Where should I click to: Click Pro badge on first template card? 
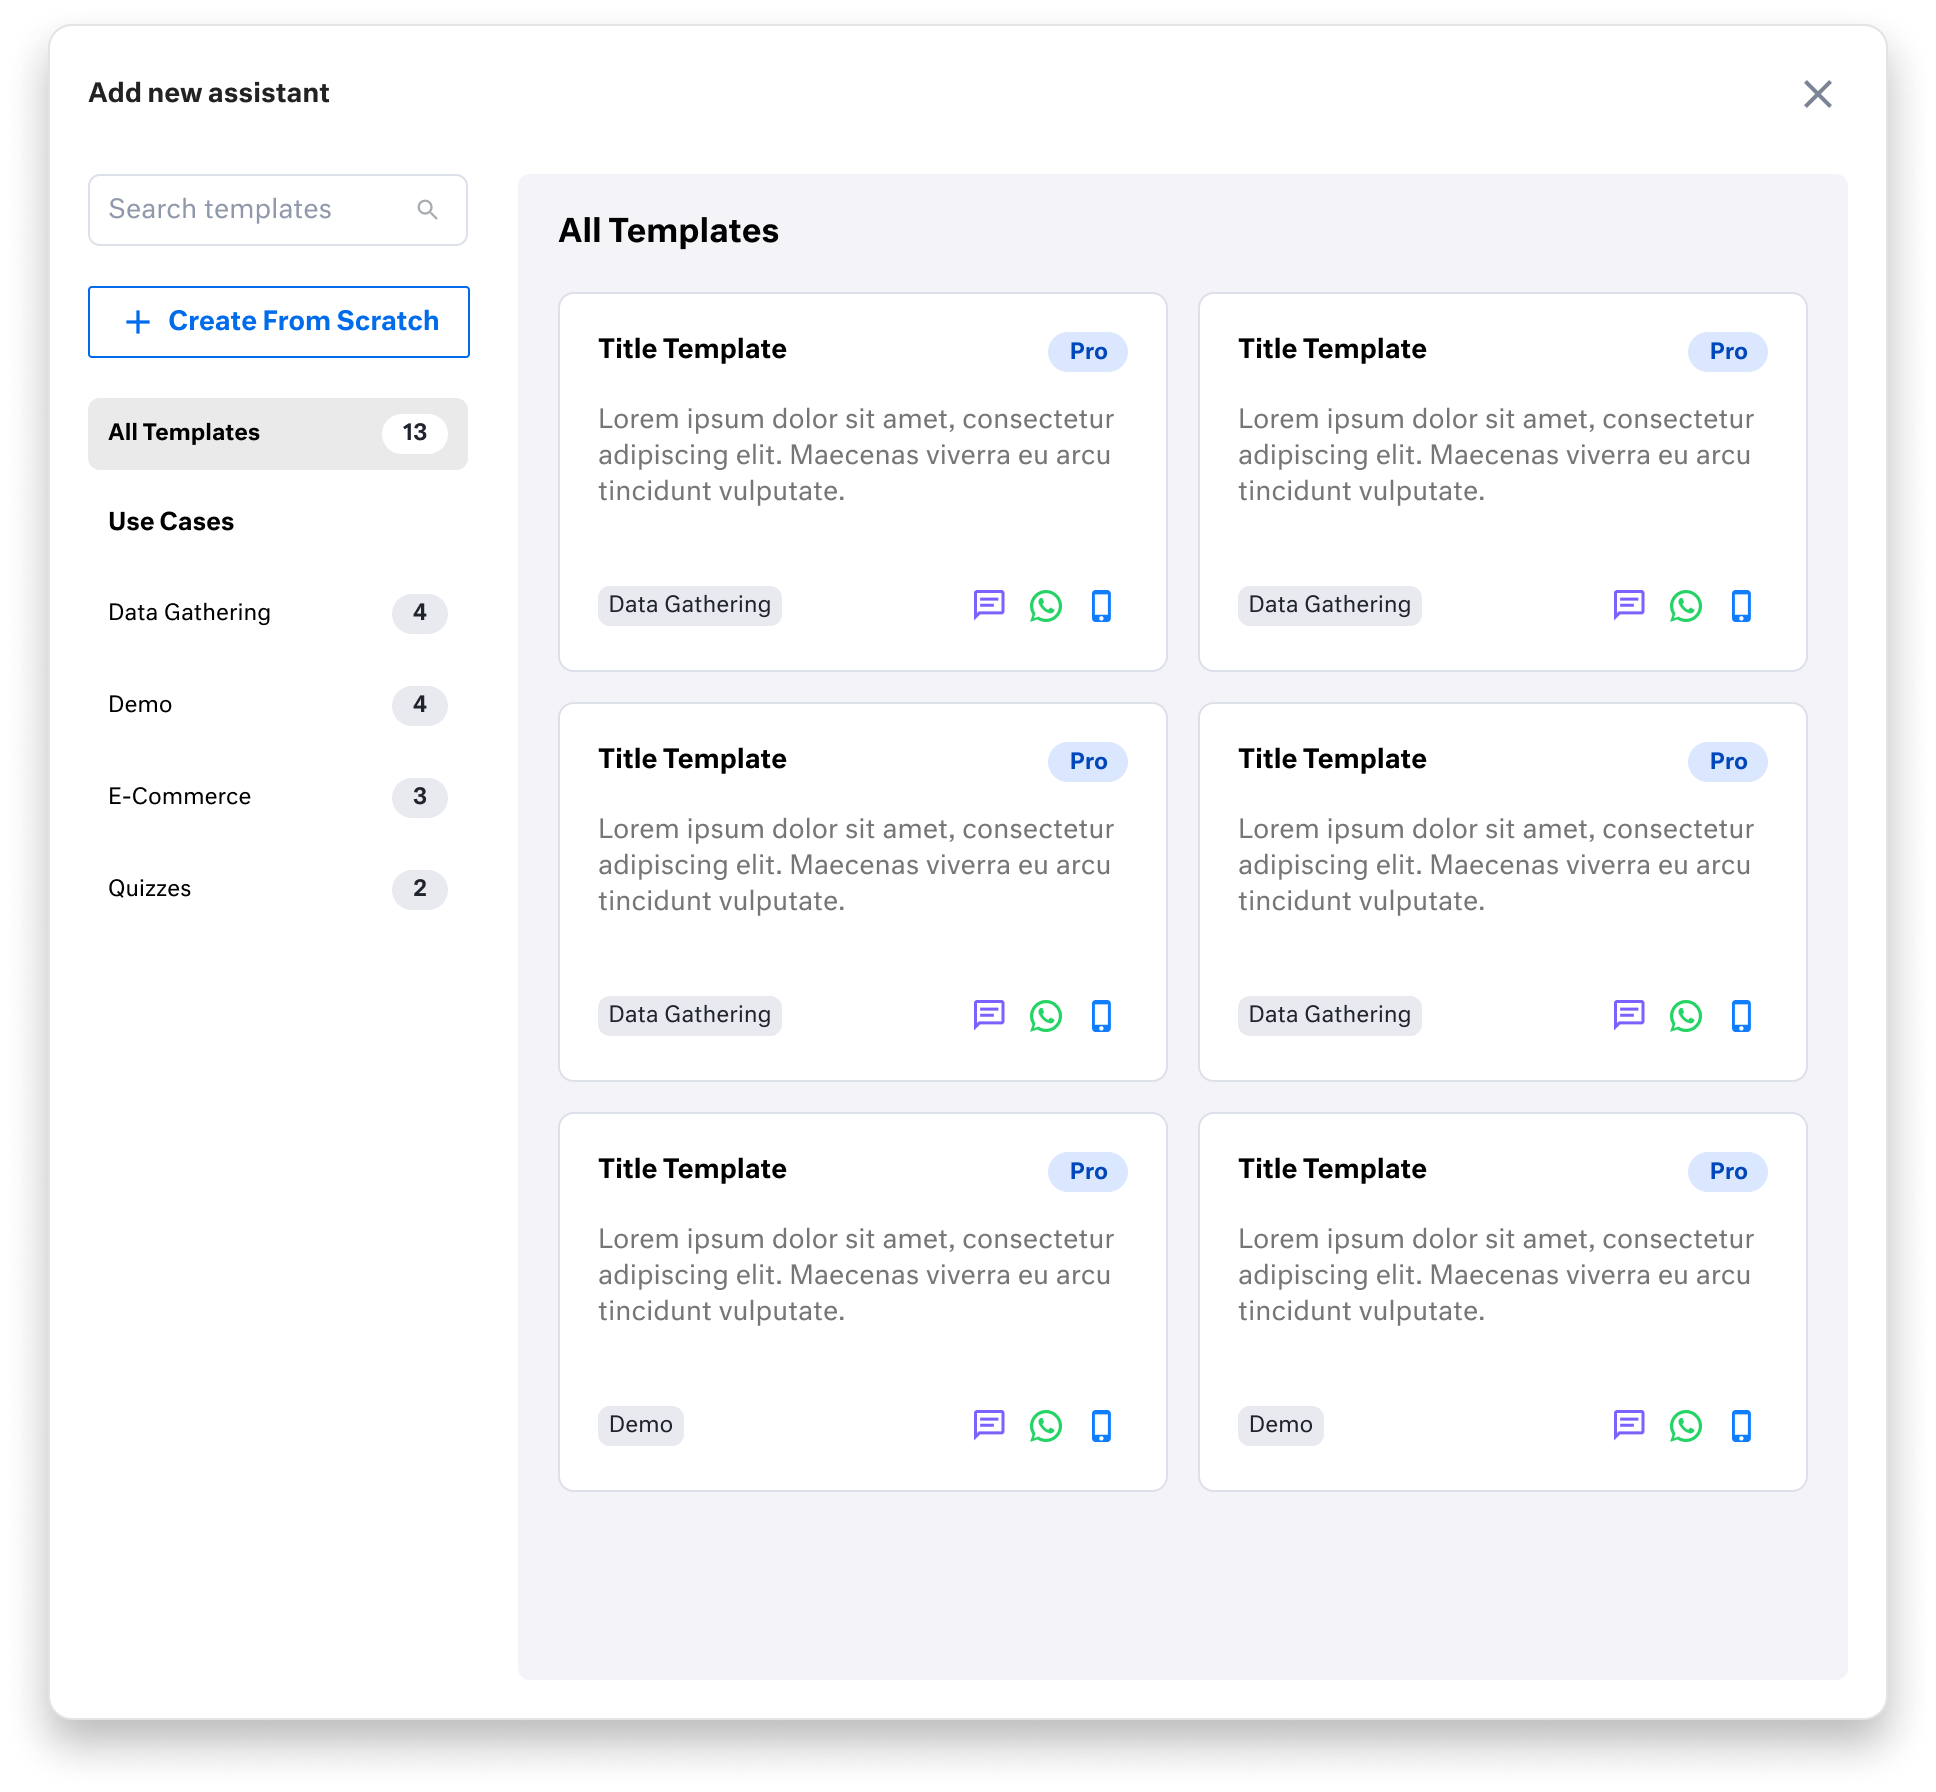click(x=1087, y=351)
